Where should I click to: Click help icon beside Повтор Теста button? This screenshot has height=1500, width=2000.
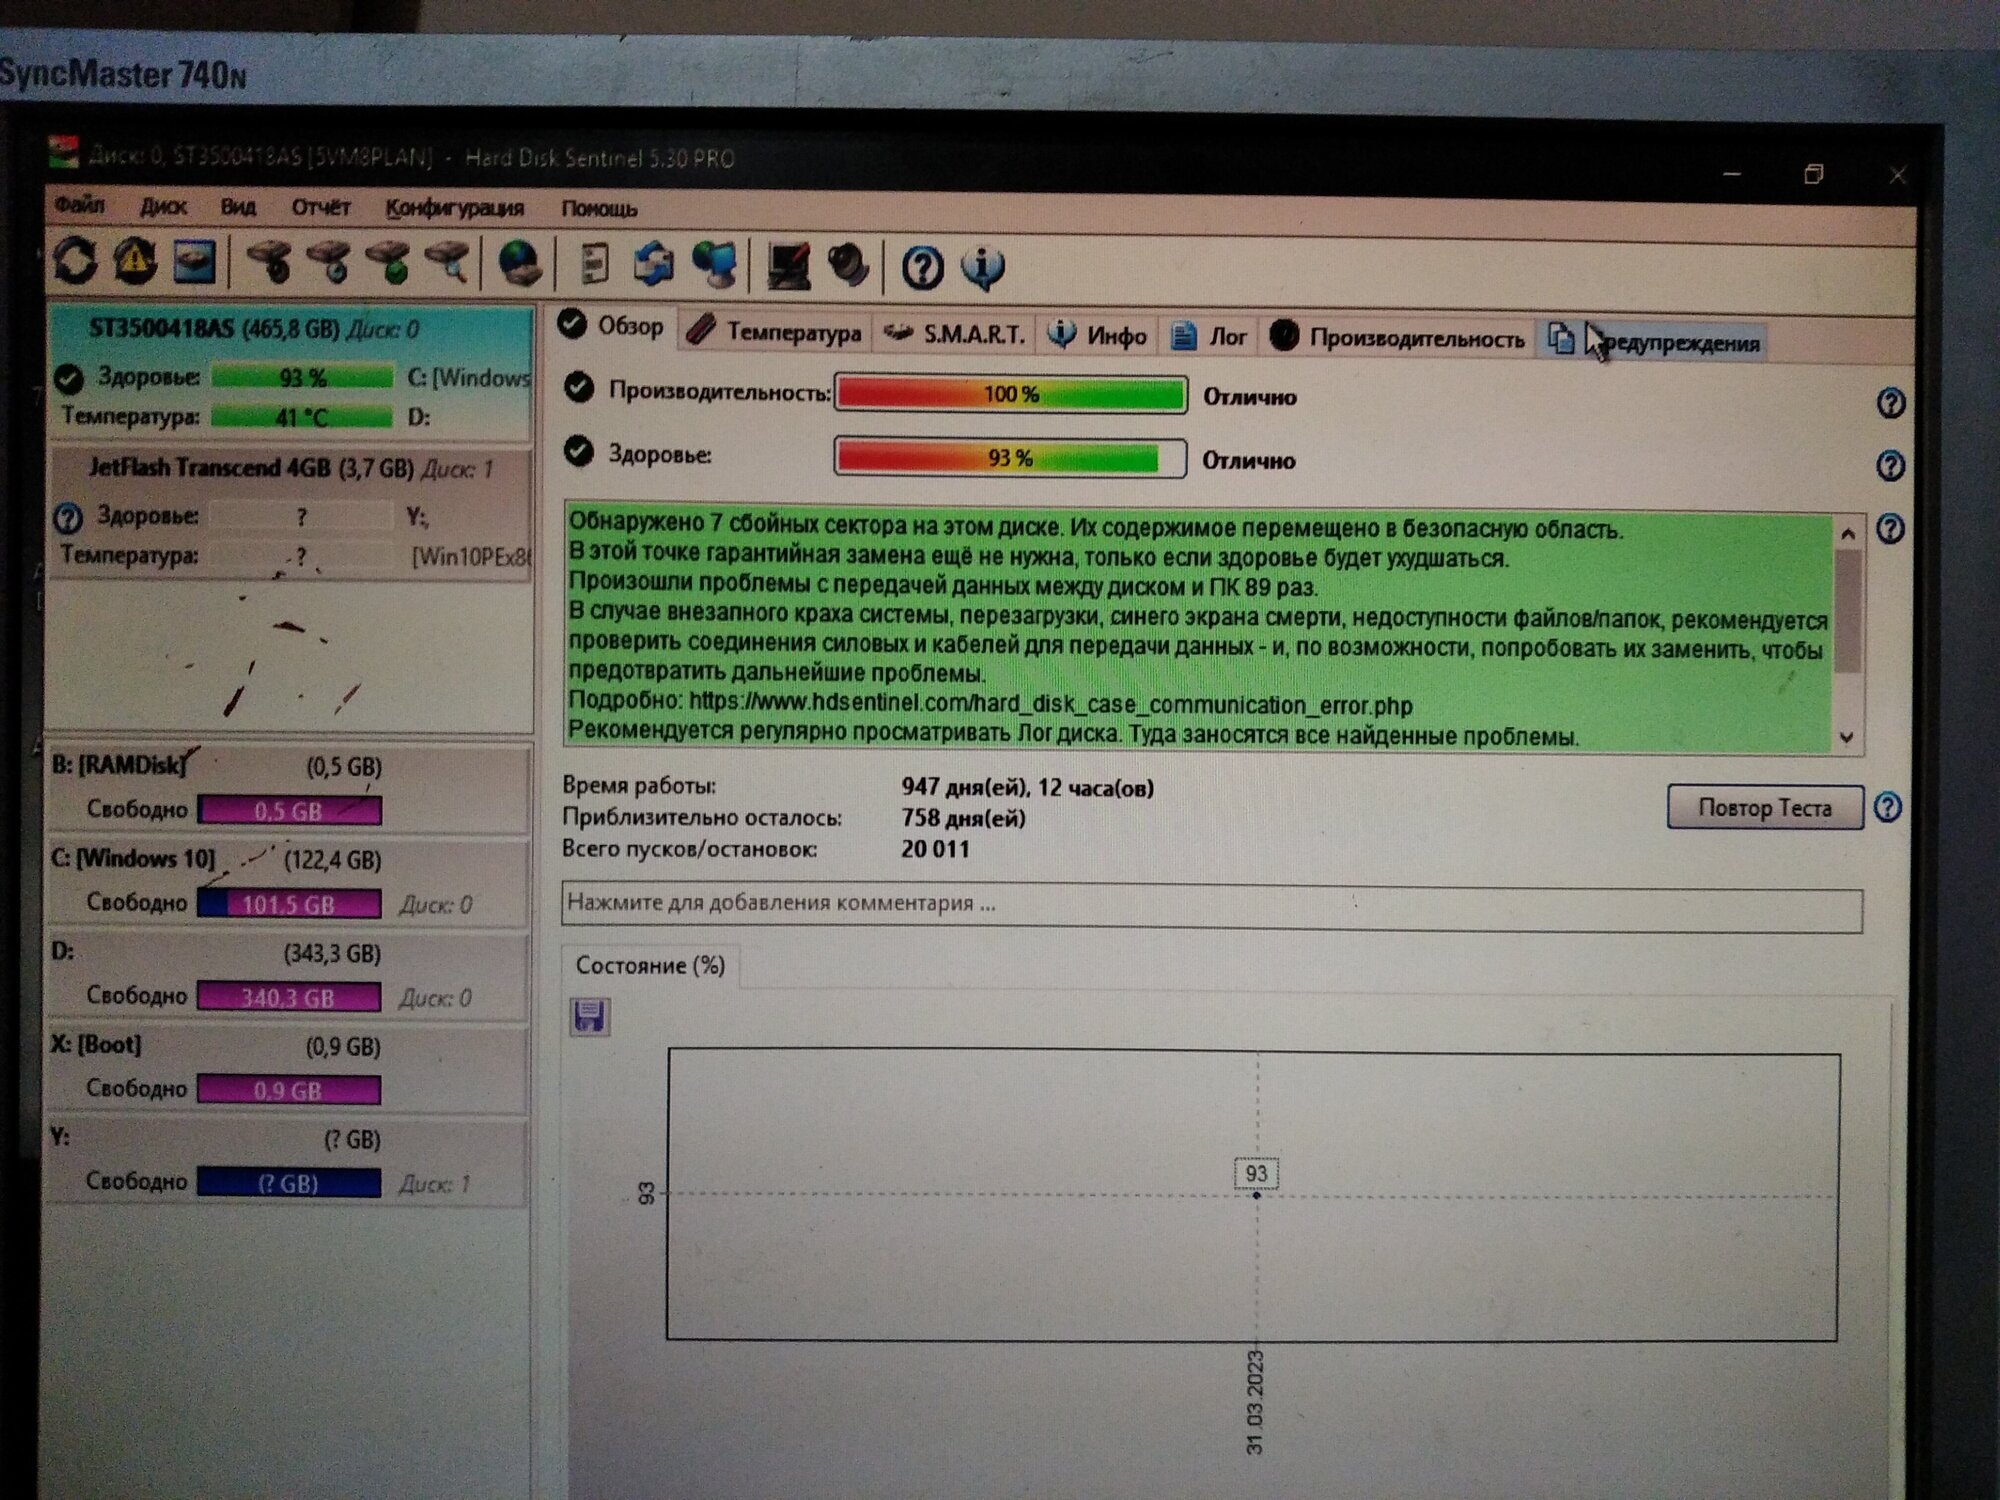[1887, 807]
